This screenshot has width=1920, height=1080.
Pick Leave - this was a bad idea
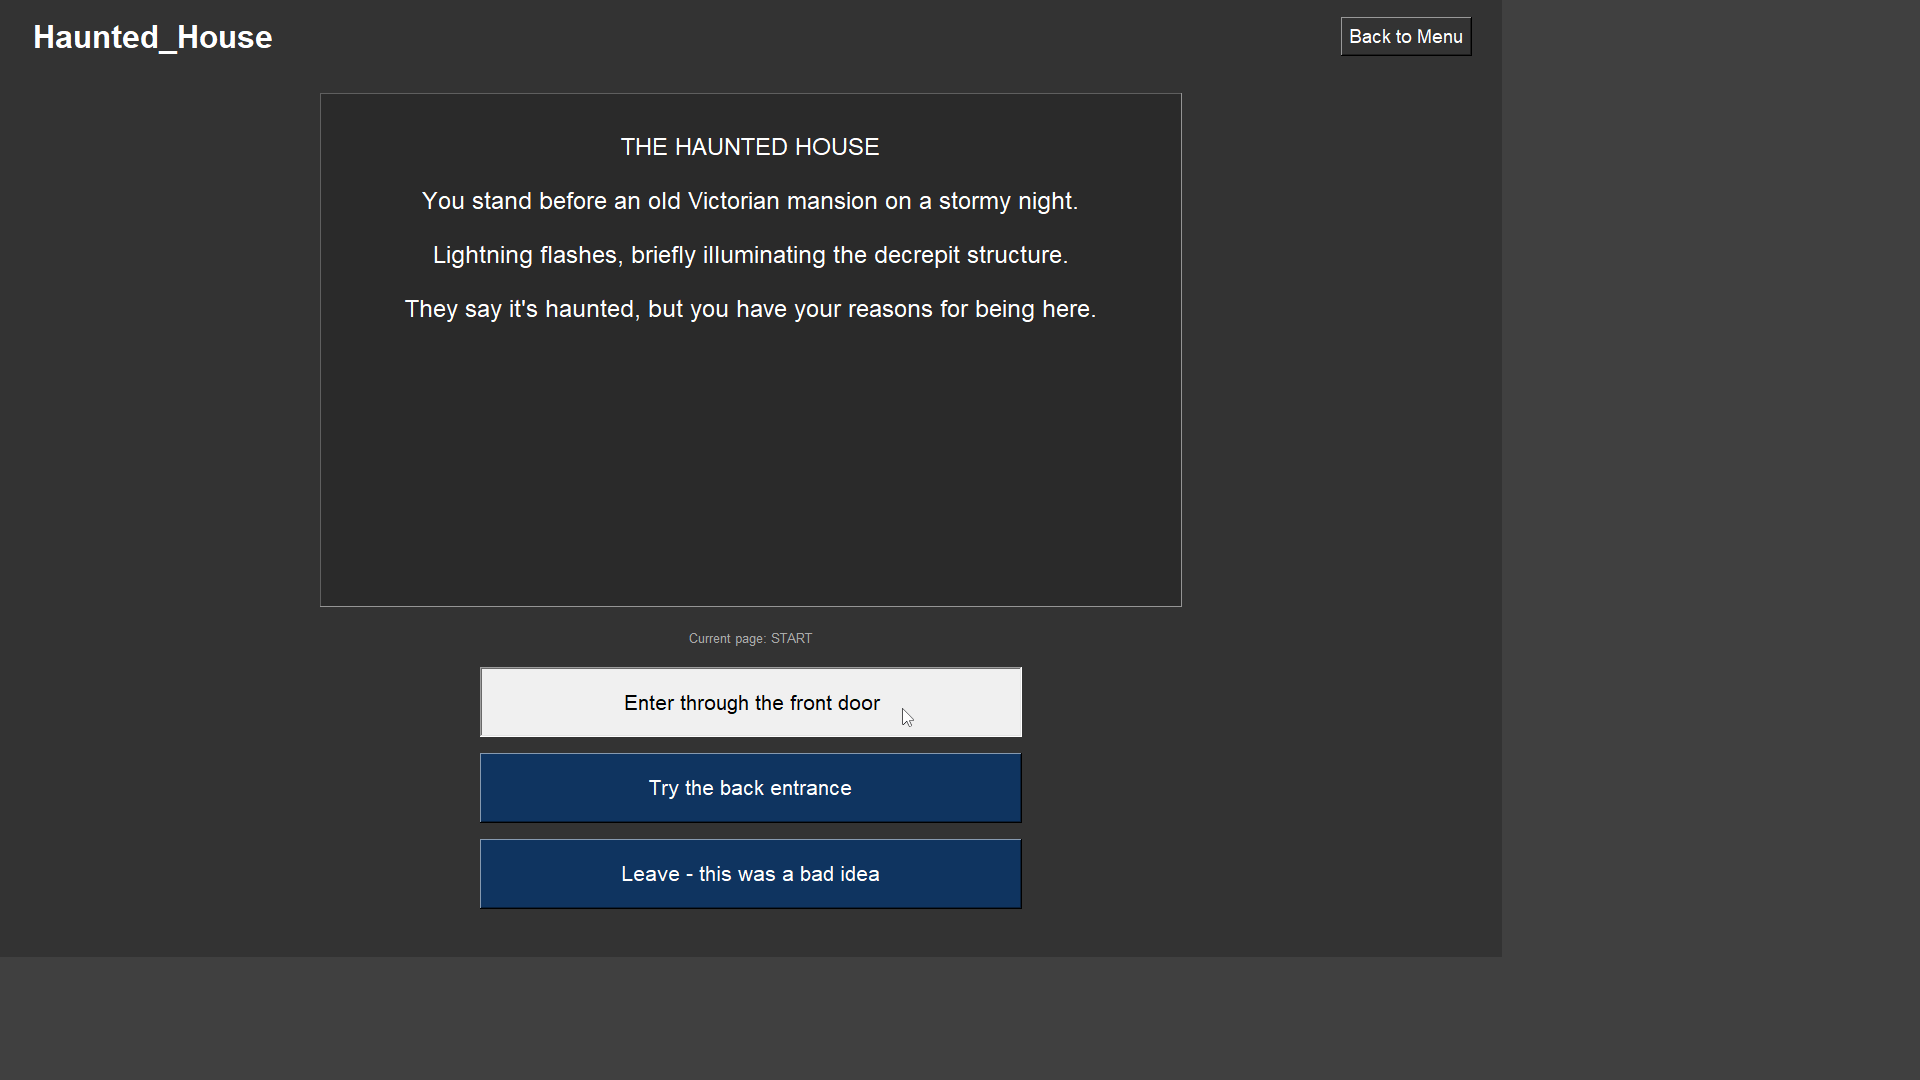click(x=750, y=874)
